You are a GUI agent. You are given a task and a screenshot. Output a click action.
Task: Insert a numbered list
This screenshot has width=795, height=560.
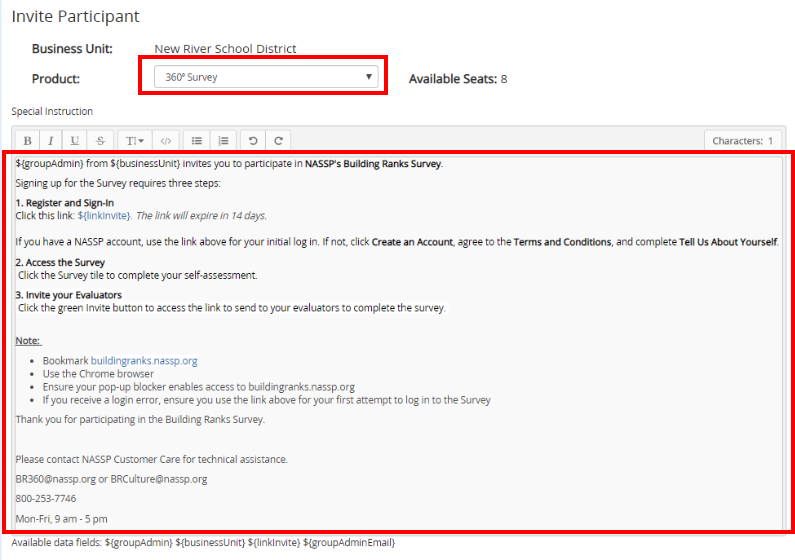pyautogui.click(x=223, y=141)
